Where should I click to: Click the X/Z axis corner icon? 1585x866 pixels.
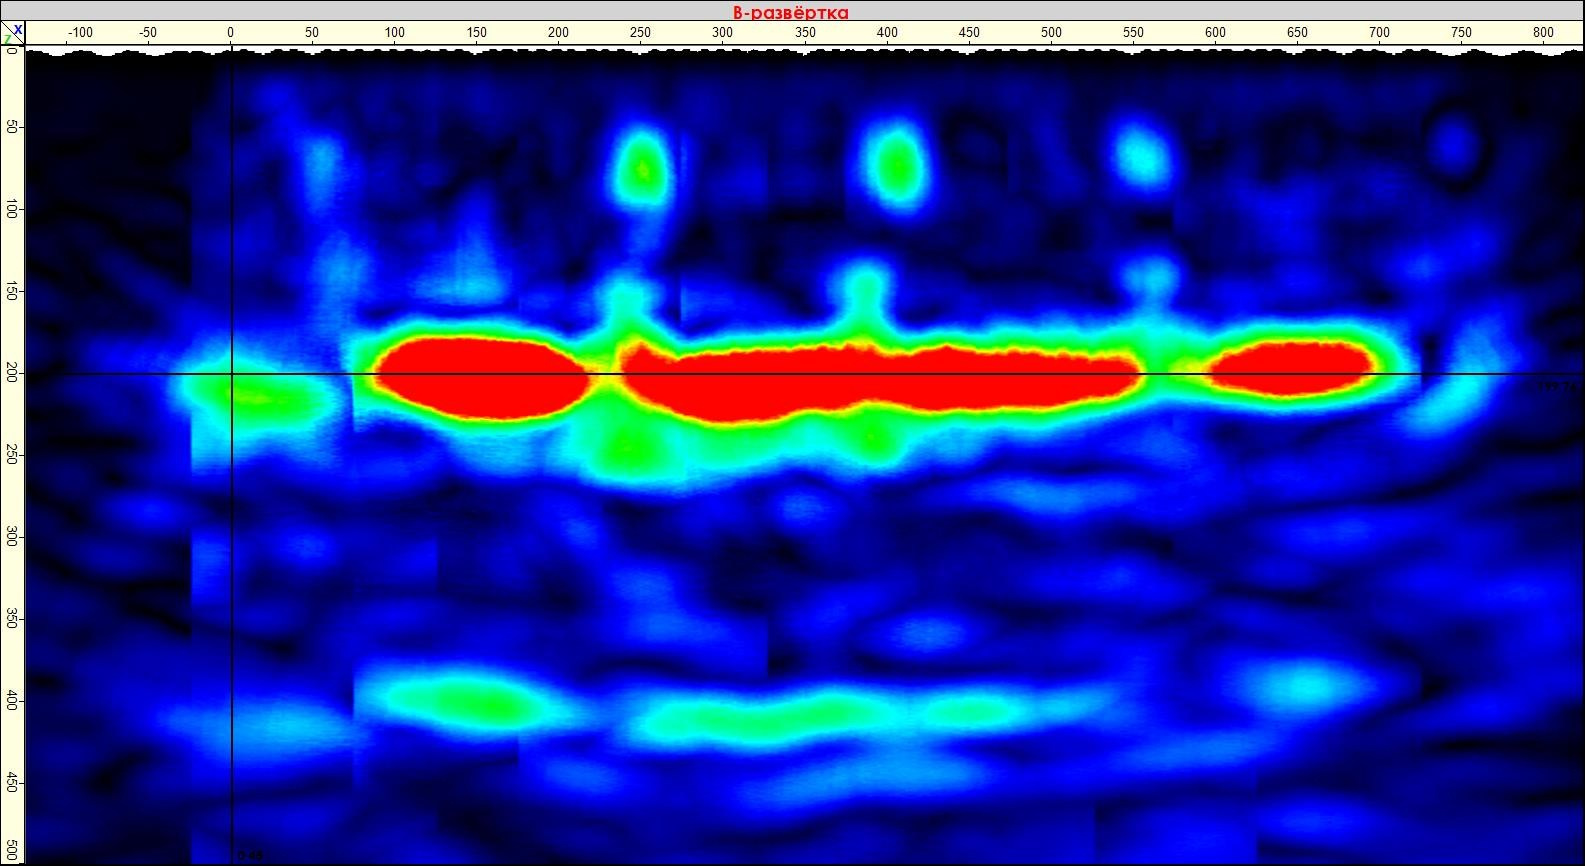tap(12, 34)
